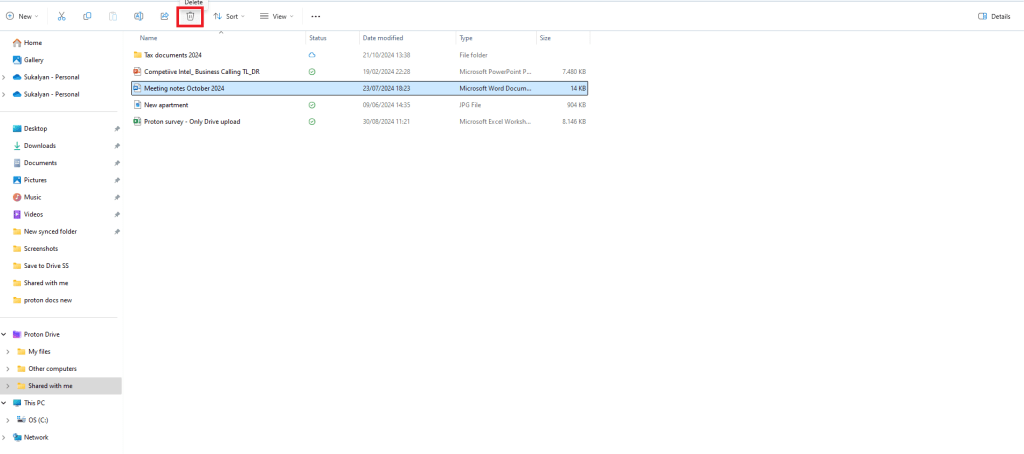Viewport: 1024px width, 454px height.
Task: Expand Other computers under Proton Drive
Action: click(x=7, y=368)
